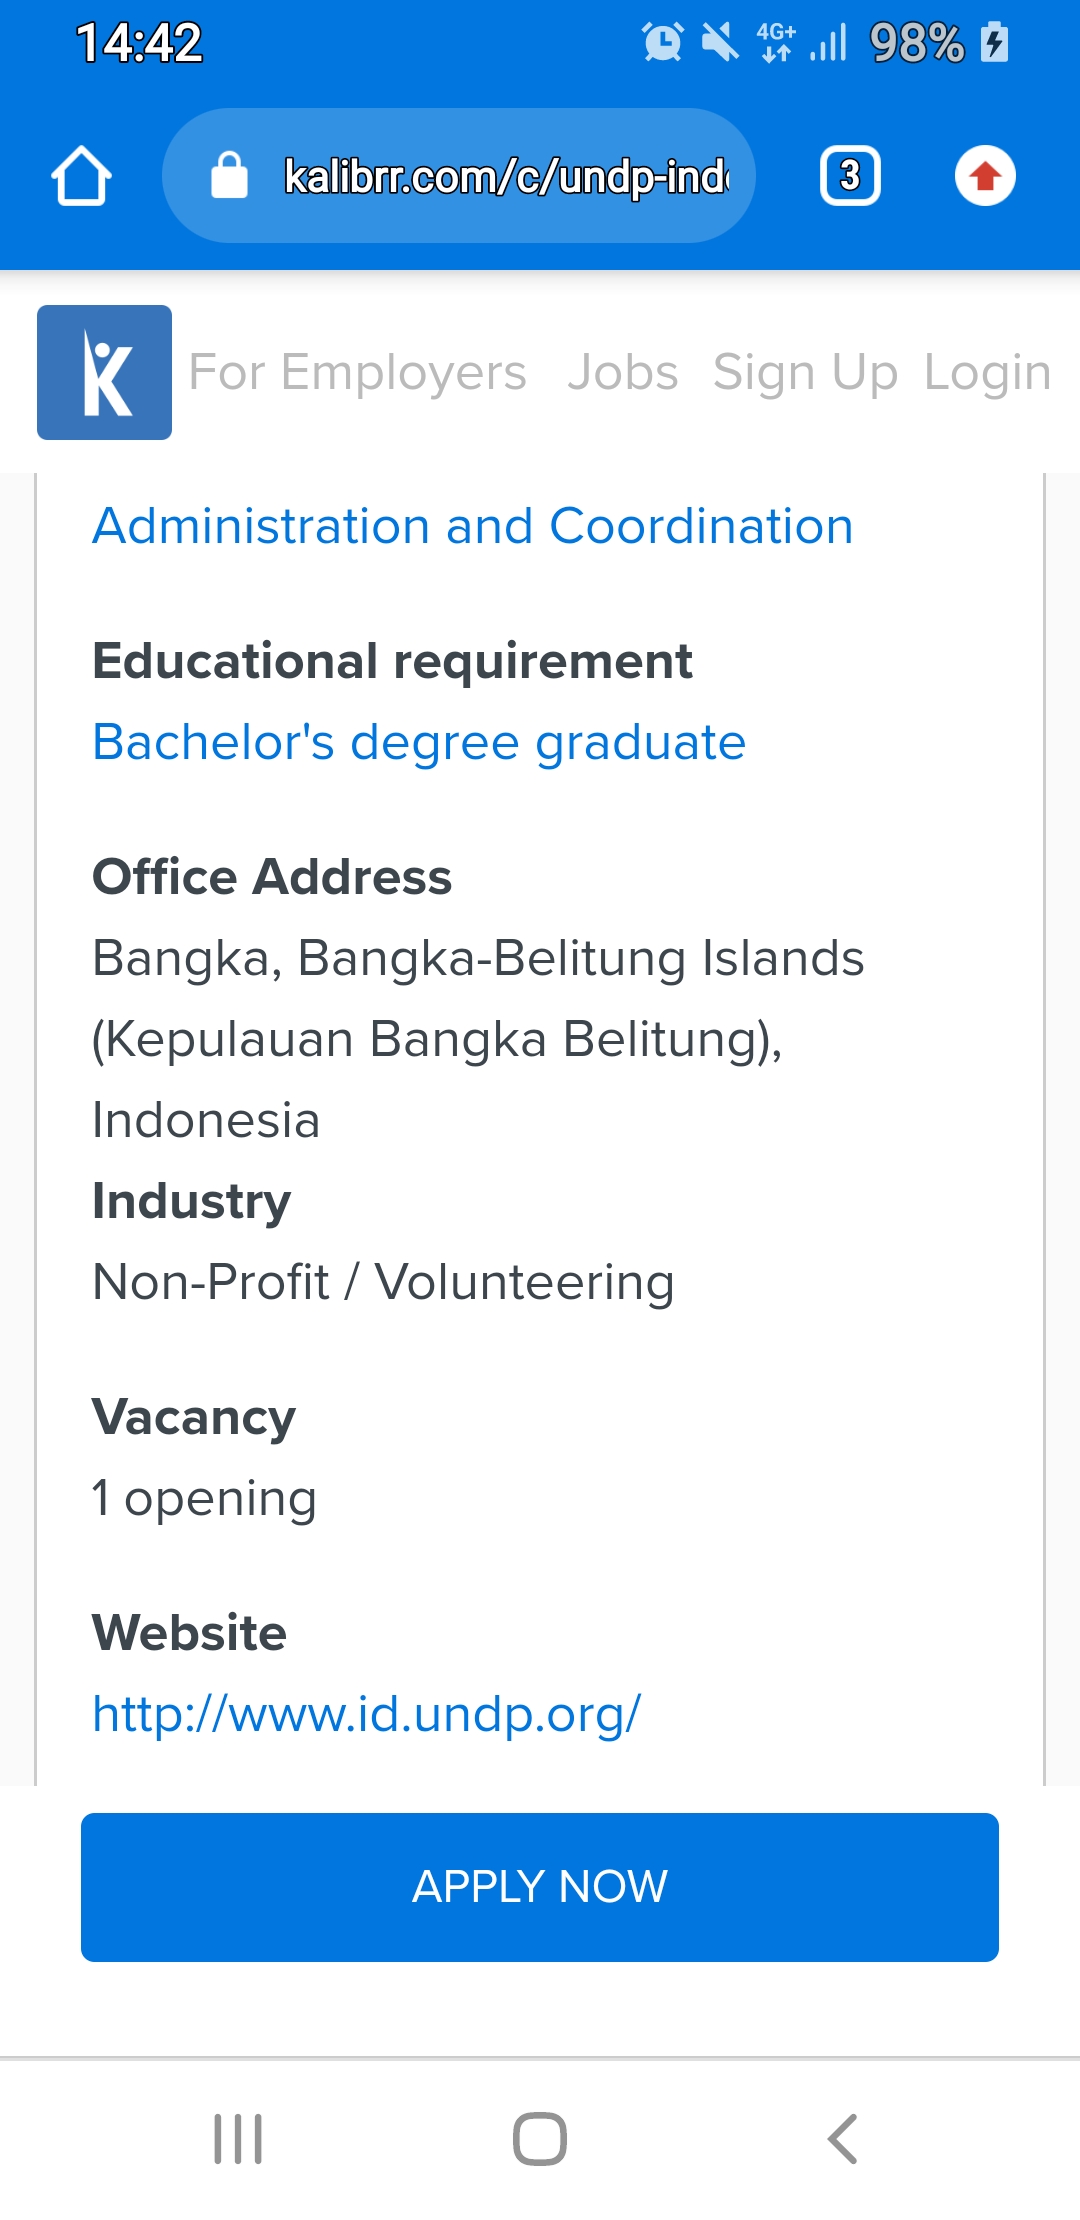Tap the kalibrr.com URL address bar
1080x2220 pixels.
point(505,176)
